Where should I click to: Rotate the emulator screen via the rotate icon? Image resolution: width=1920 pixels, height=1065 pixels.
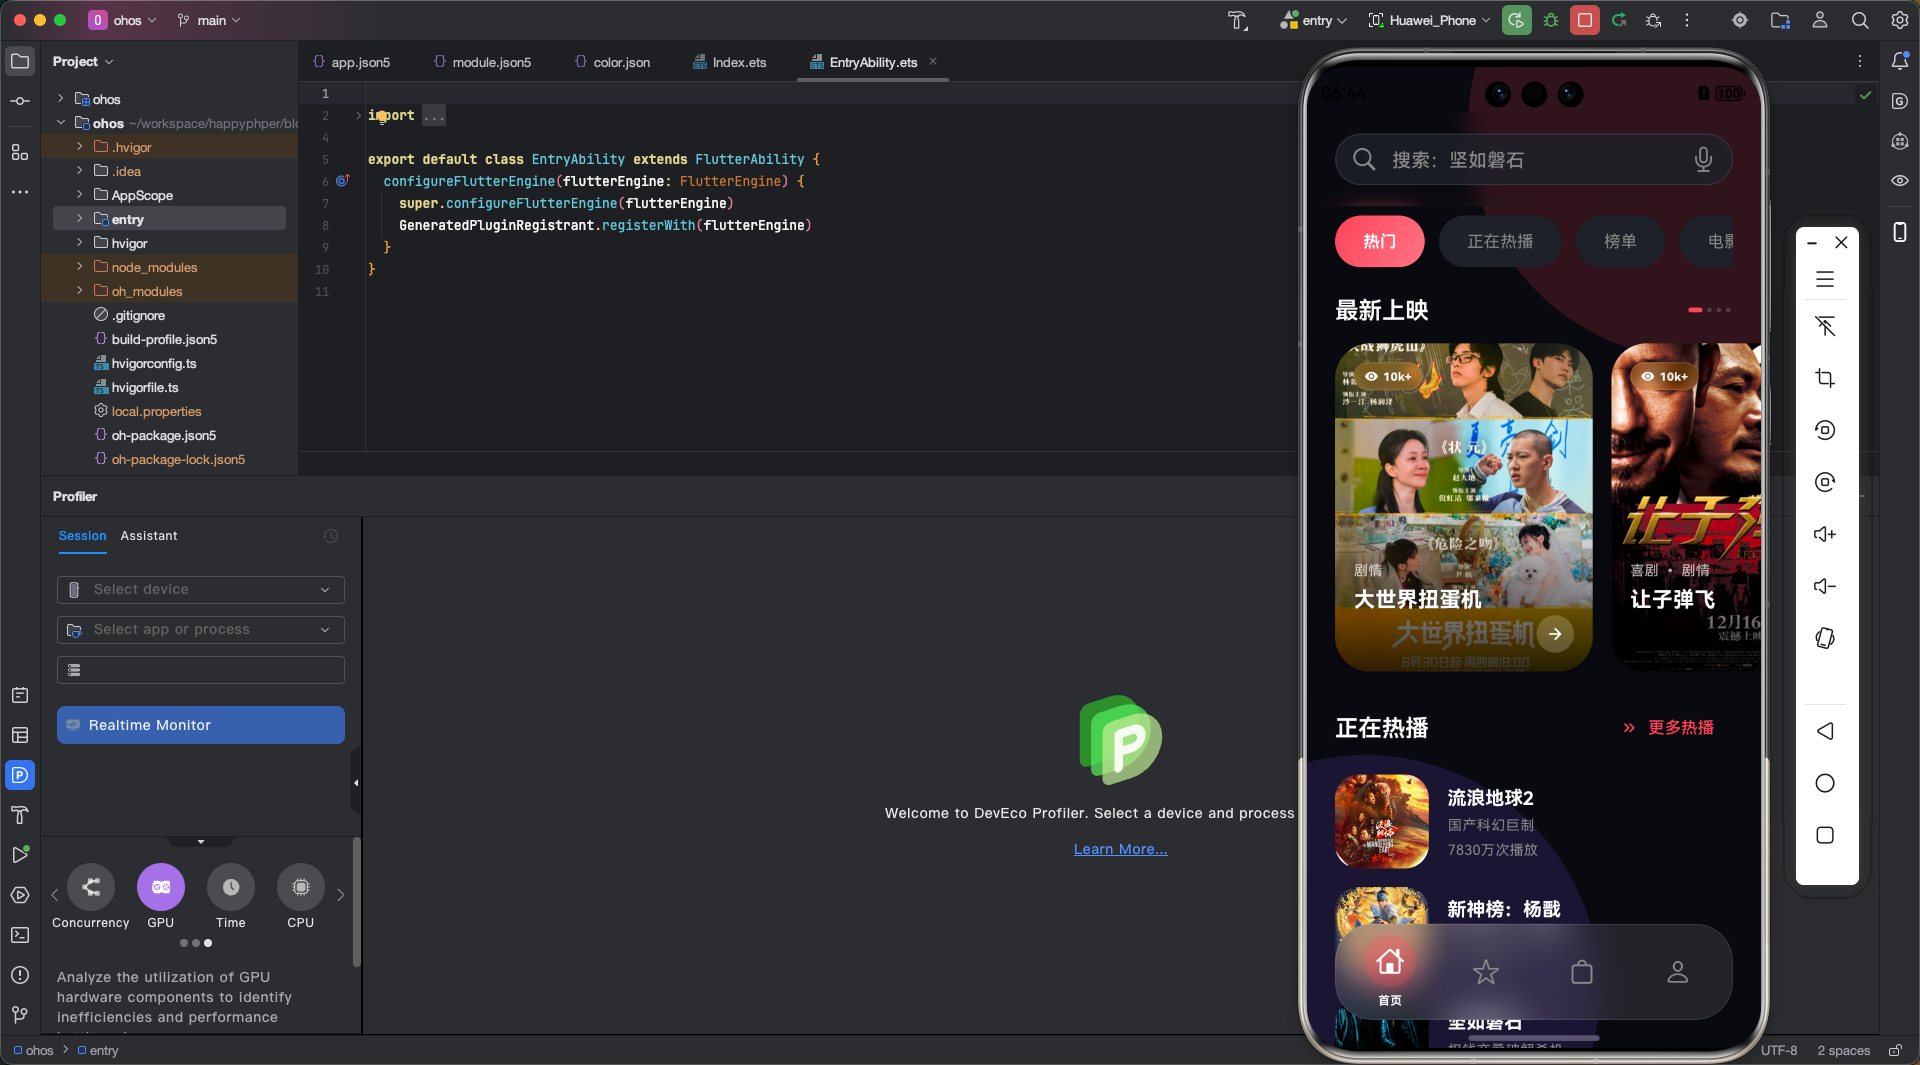click(1825, 638)
